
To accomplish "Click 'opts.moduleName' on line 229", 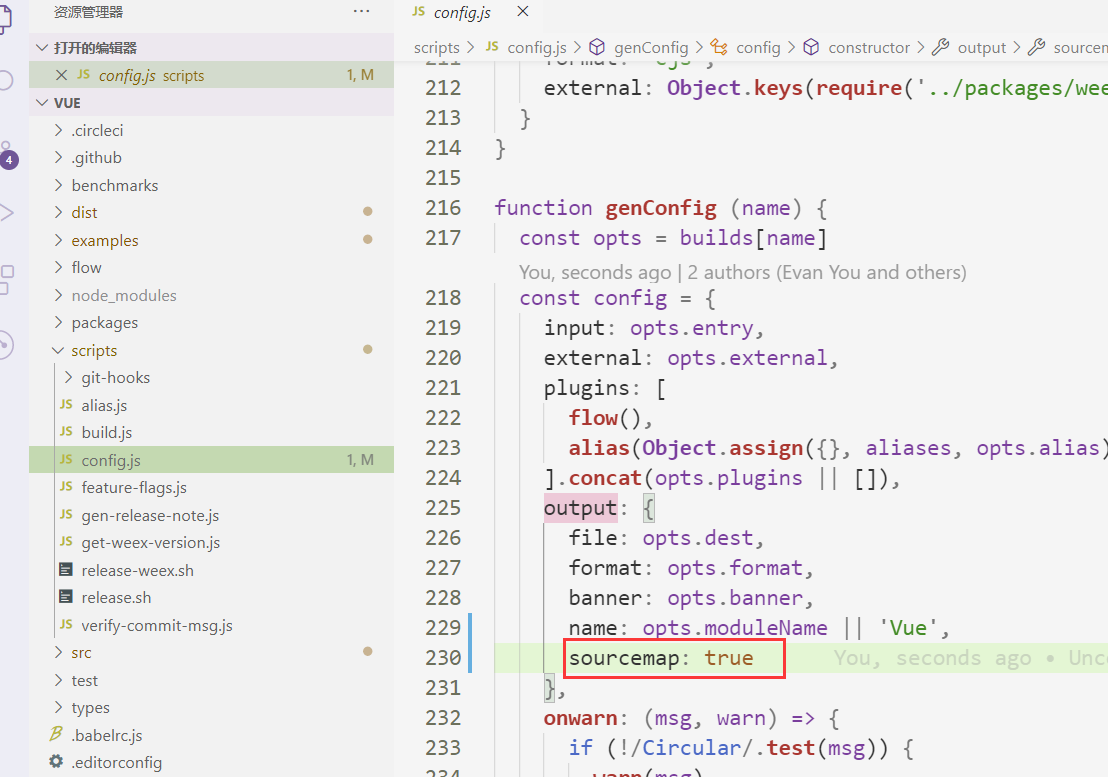I will click(735, 628).
